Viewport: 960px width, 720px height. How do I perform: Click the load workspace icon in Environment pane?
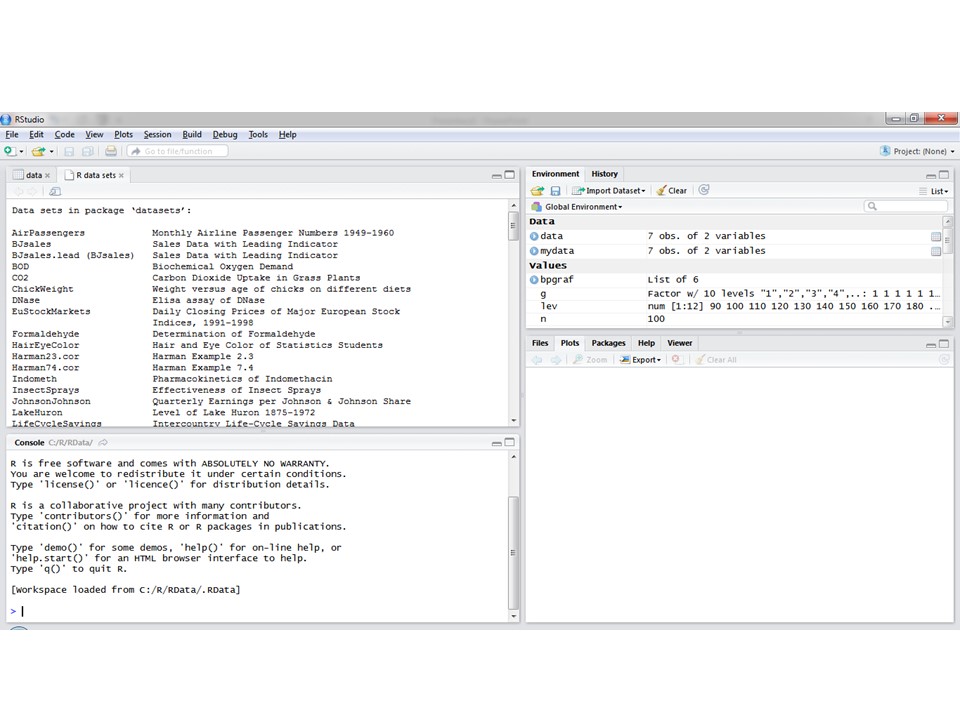coord(537,190)
